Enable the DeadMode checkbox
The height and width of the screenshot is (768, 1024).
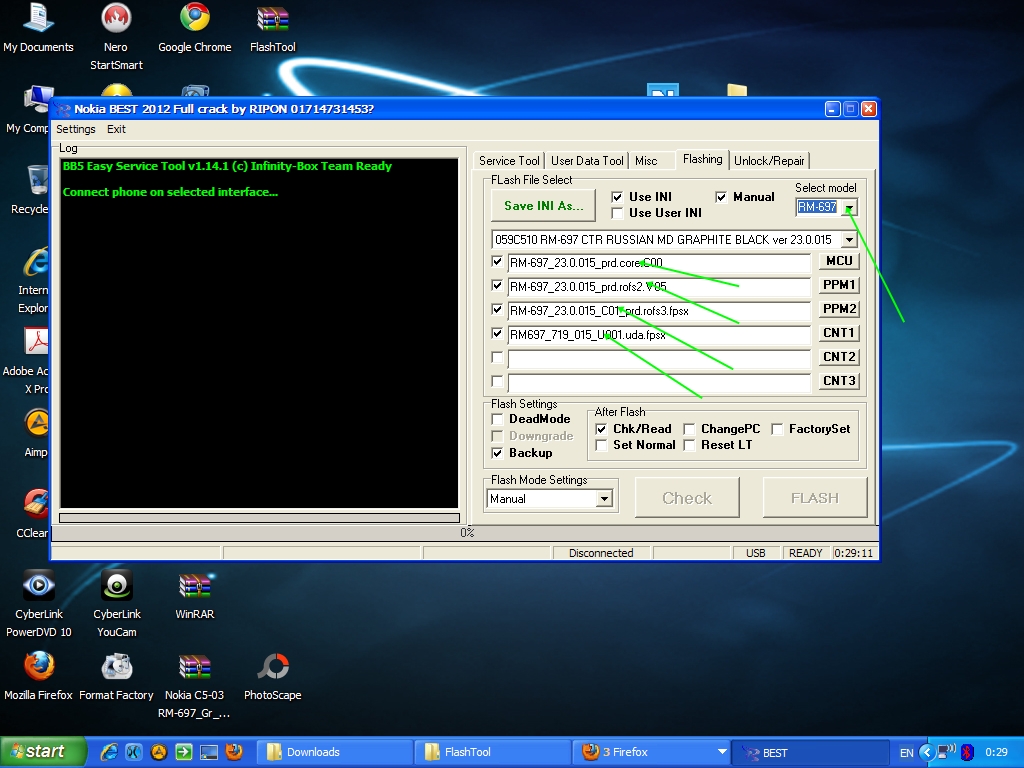click(497, 419)
